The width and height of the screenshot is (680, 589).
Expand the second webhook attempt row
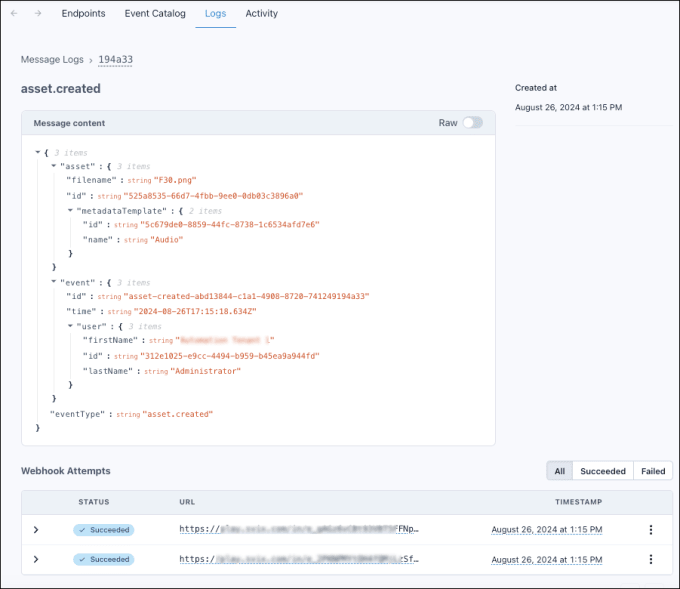tap(36, 559)
